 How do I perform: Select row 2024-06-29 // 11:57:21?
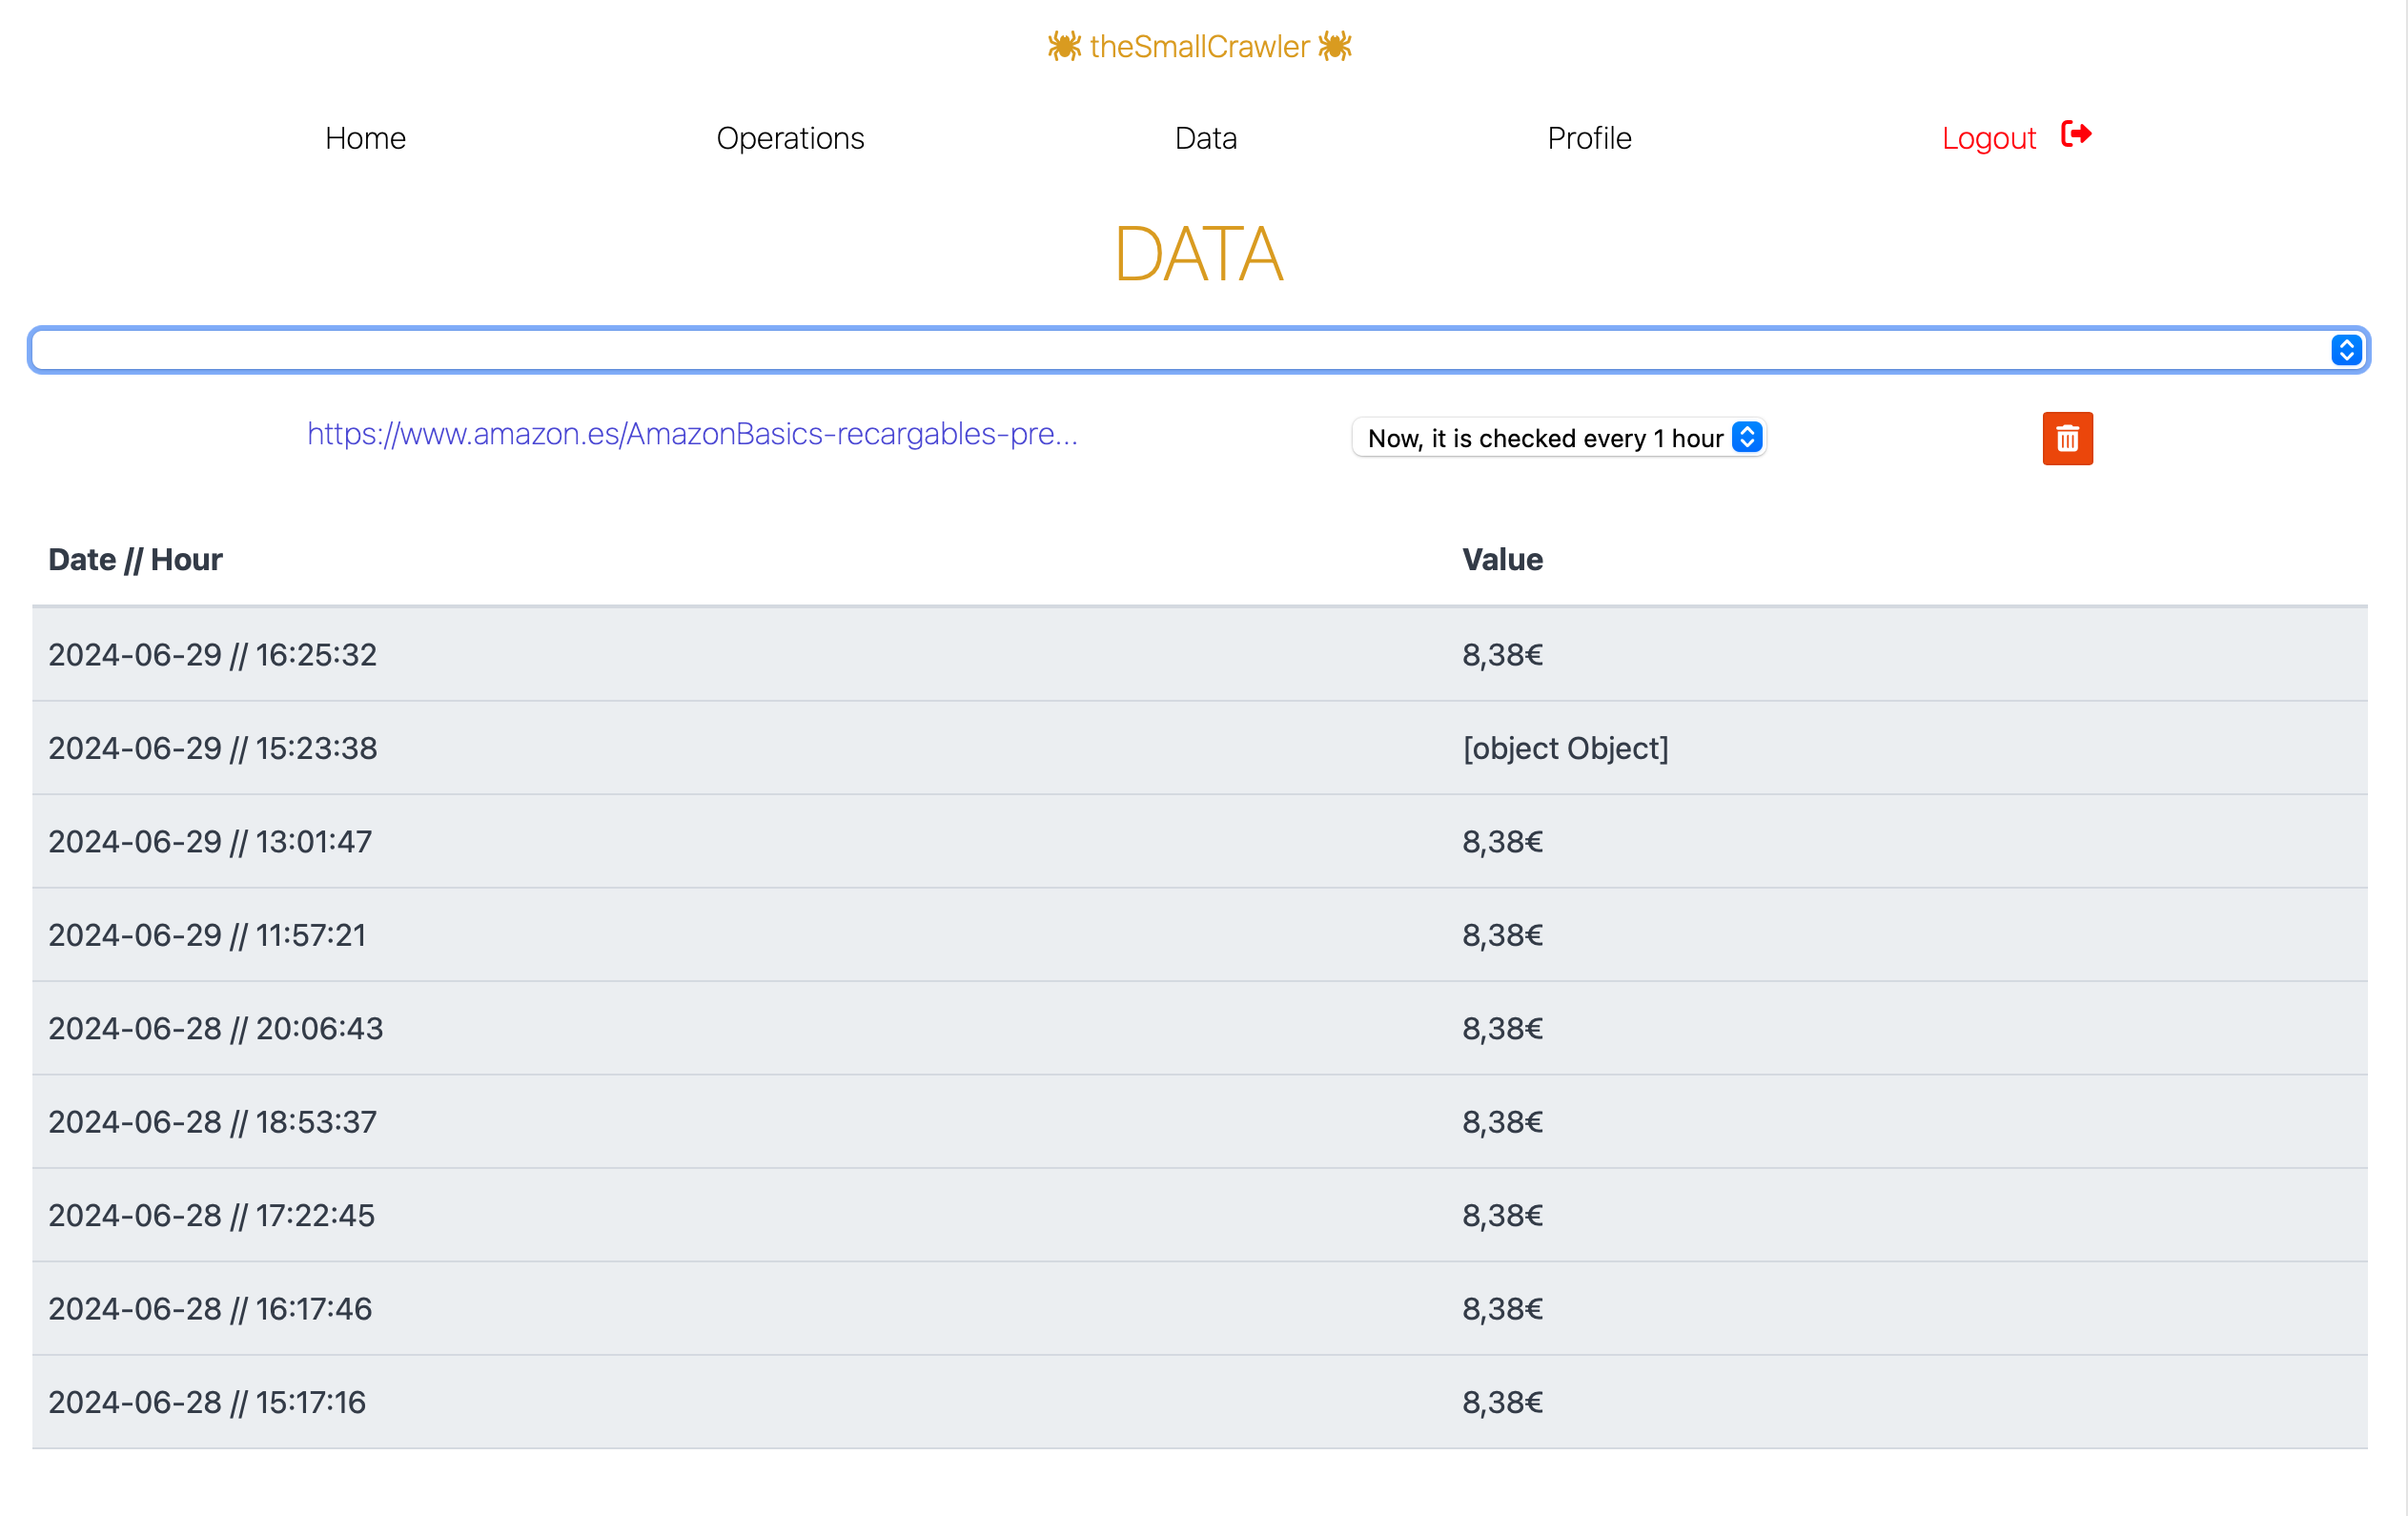coord(1199,935)
